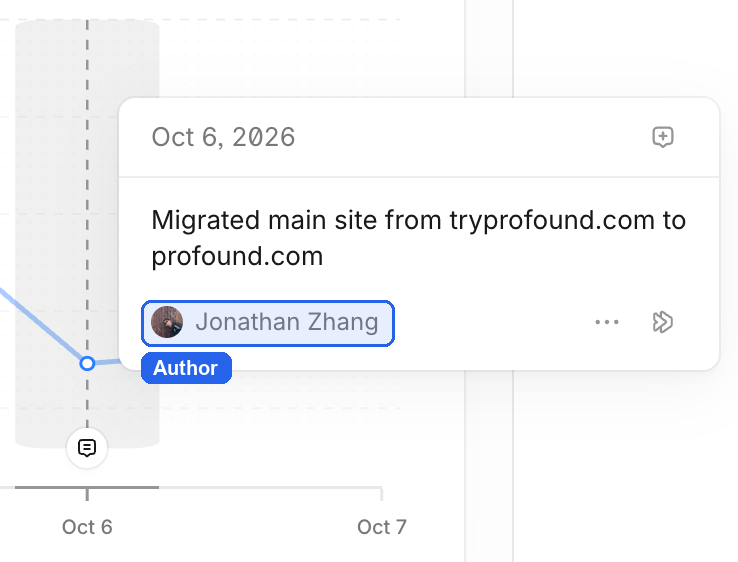Click the Oct 7 axis label
The image size is (738, 562).
(x=382, y=527)
